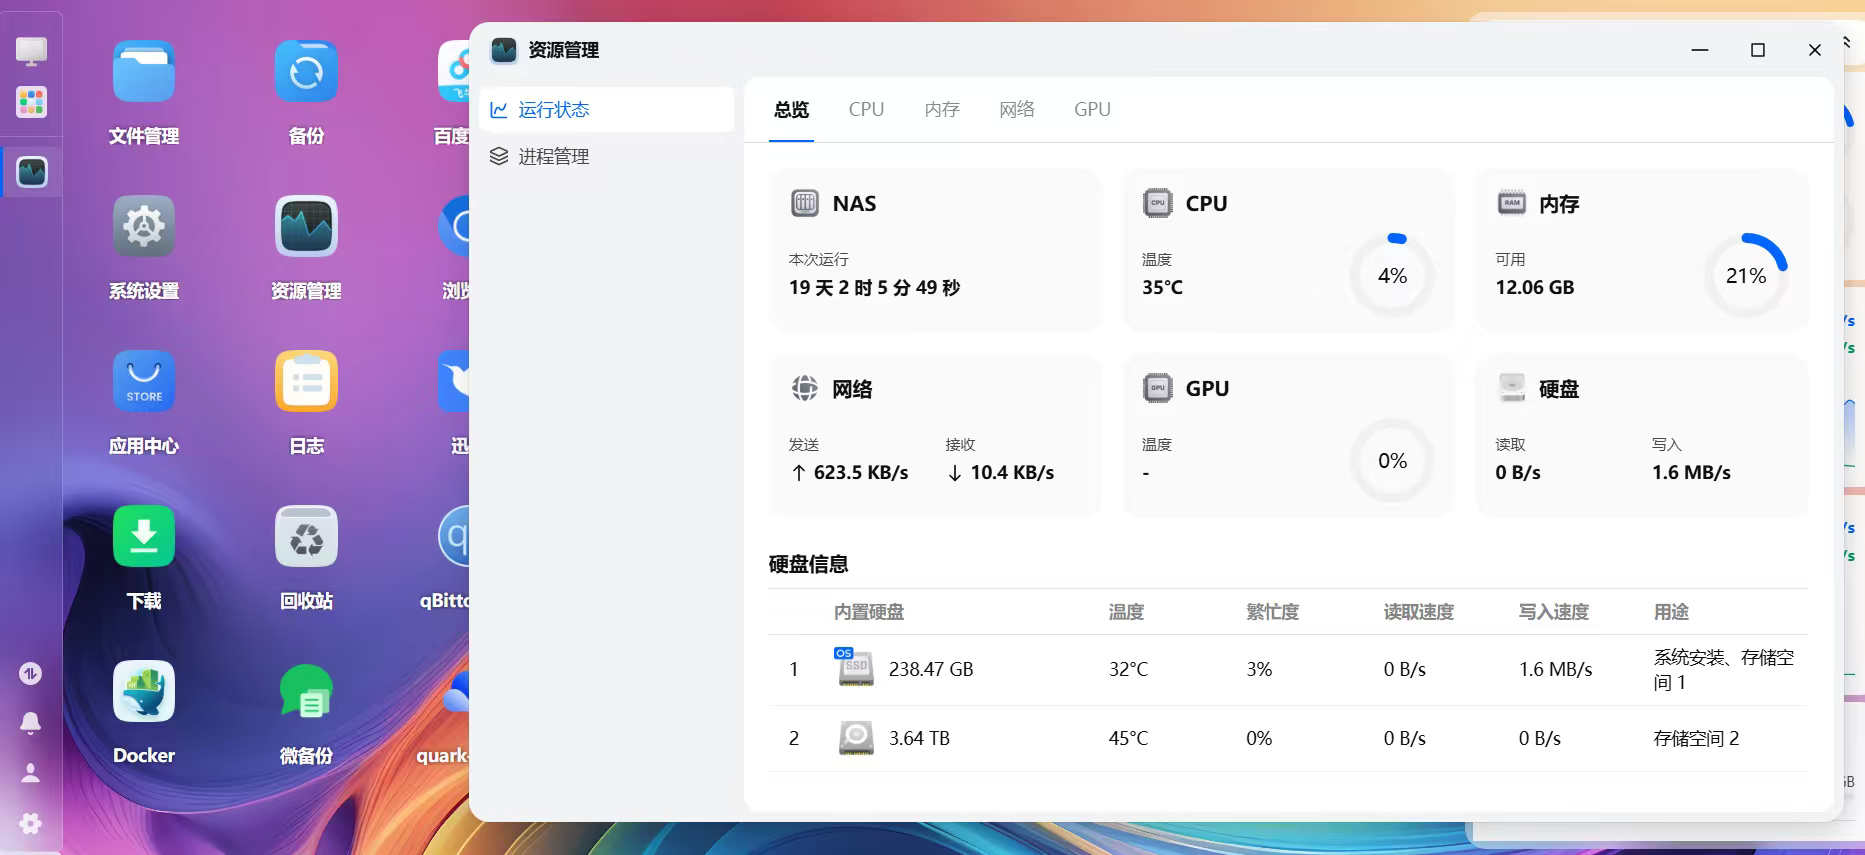Click available memory 12.06 GB value
Image resolution: width=1865 pixels, height=855 pixels.
coord(1534,287)
